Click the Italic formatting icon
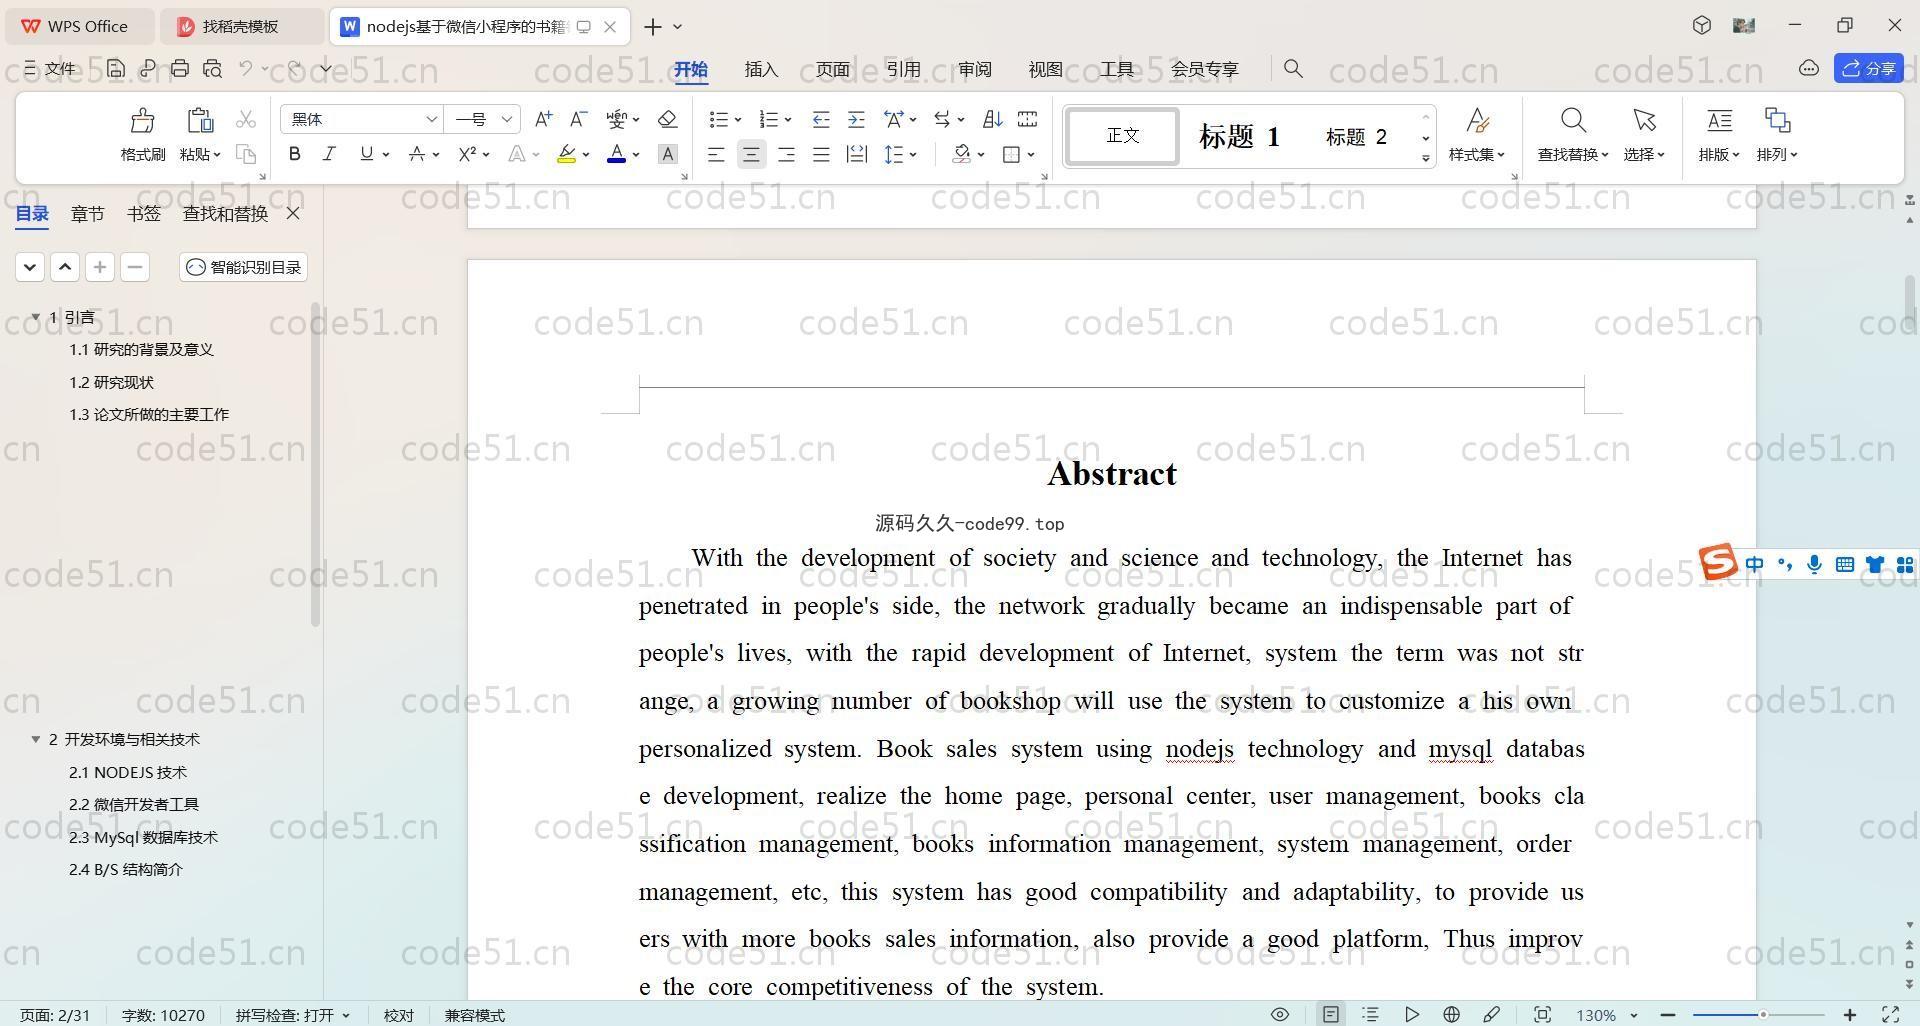 point(329,154)
